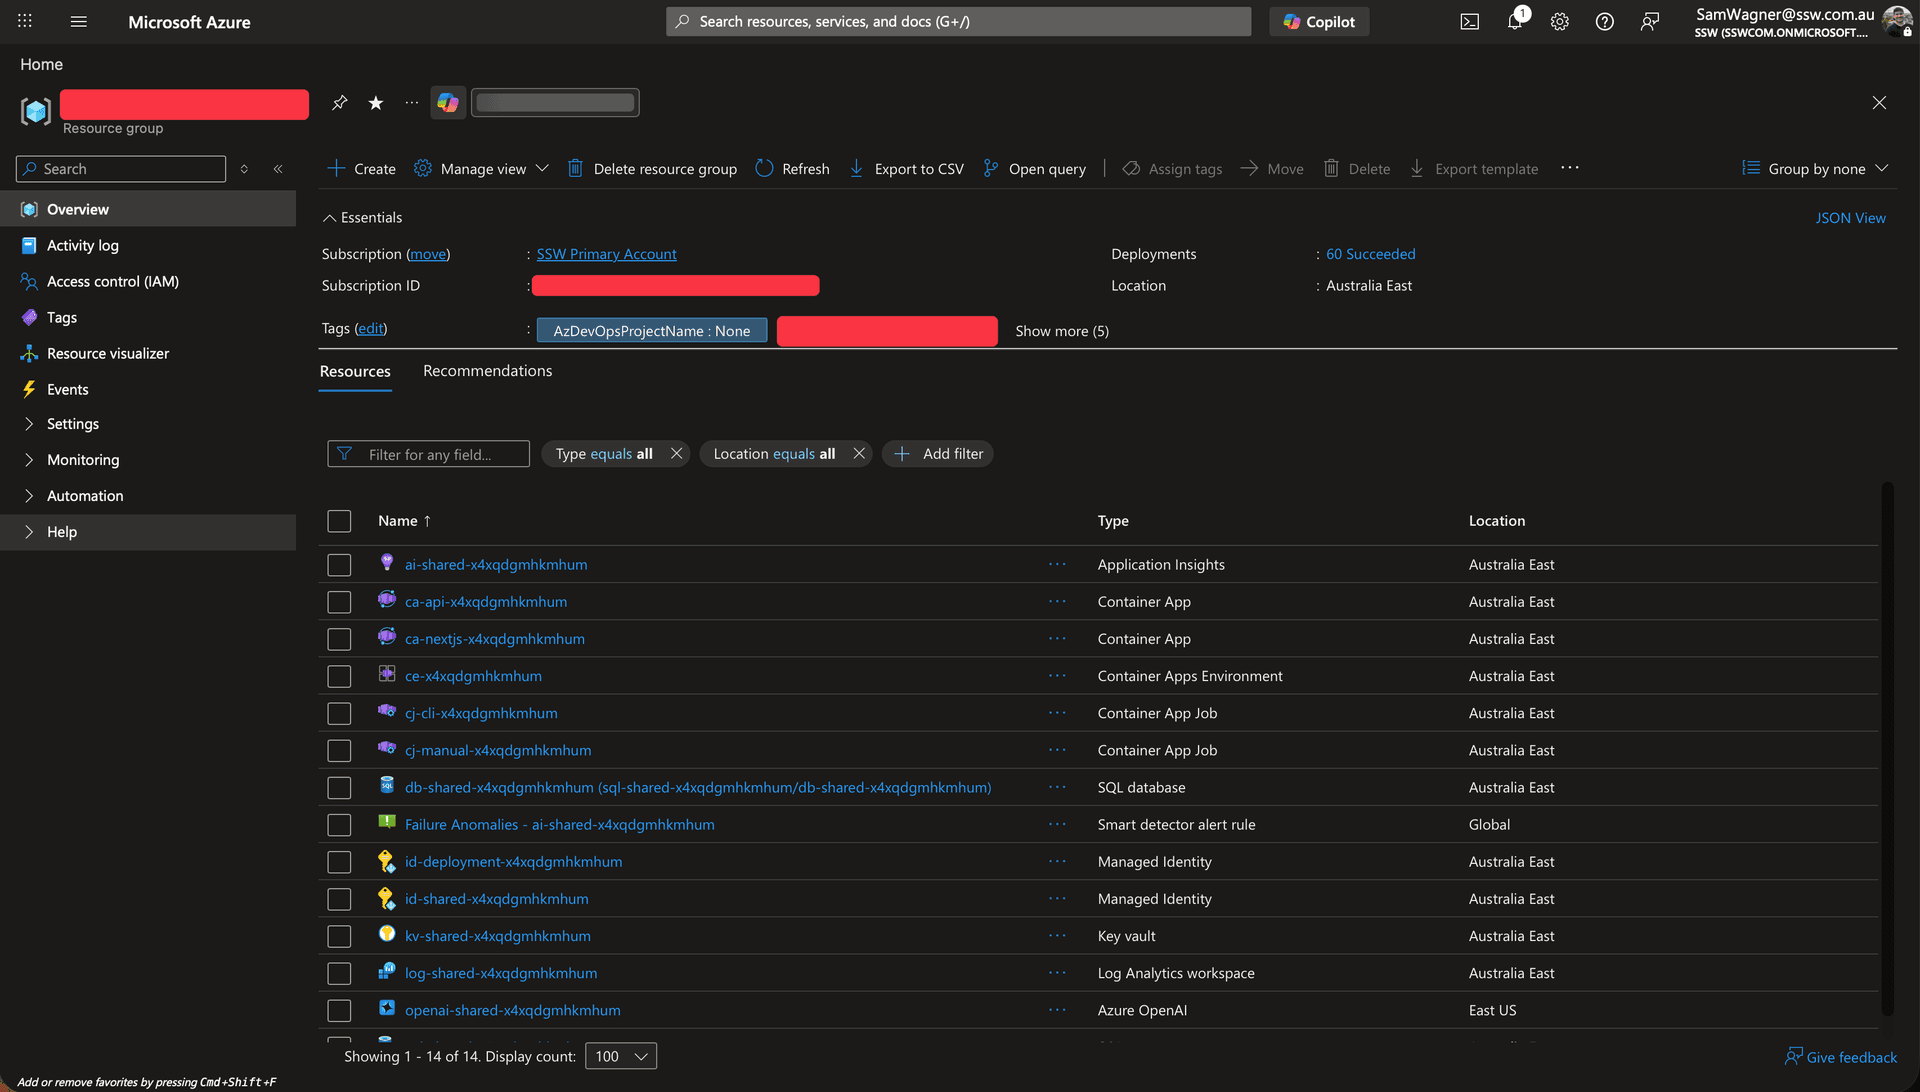1920x1092 pixels.
Task: Switch to the Recommendations tab
Action: tap(487, 371)
